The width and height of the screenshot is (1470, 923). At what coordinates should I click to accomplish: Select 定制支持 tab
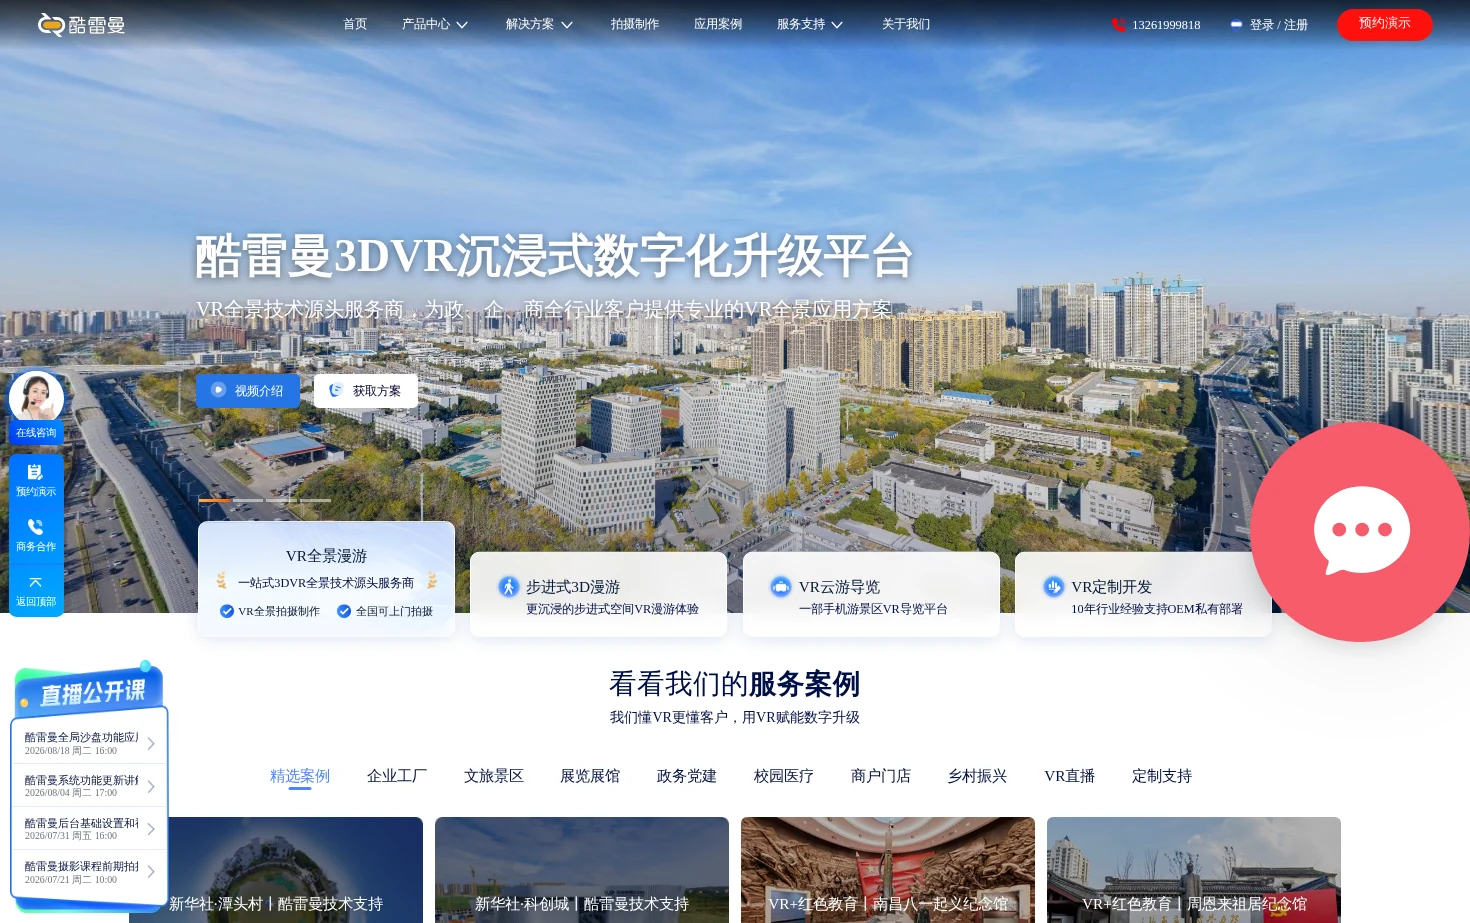(x=1162, y=776)
